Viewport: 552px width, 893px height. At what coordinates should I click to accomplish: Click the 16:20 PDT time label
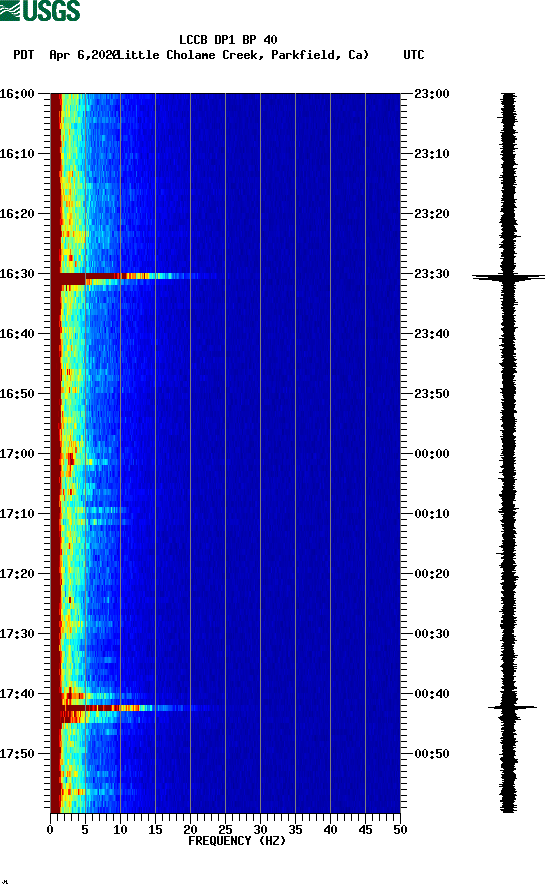pyautogui.click(x=17, y=214)
